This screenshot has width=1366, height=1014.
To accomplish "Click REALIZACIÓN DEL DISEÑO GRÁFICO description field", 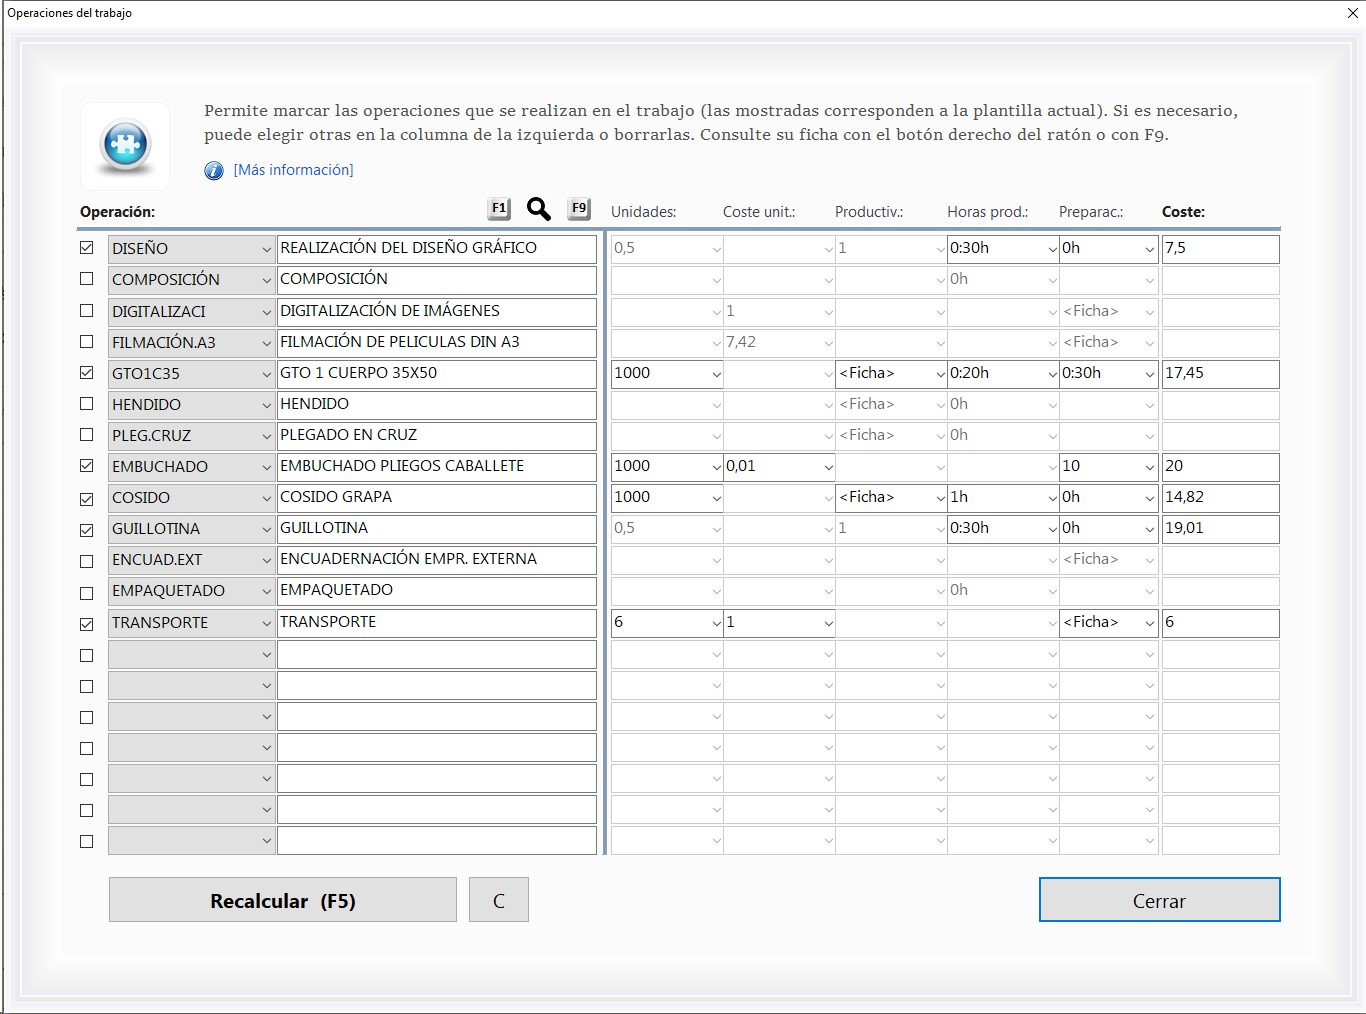I will 437,249.
